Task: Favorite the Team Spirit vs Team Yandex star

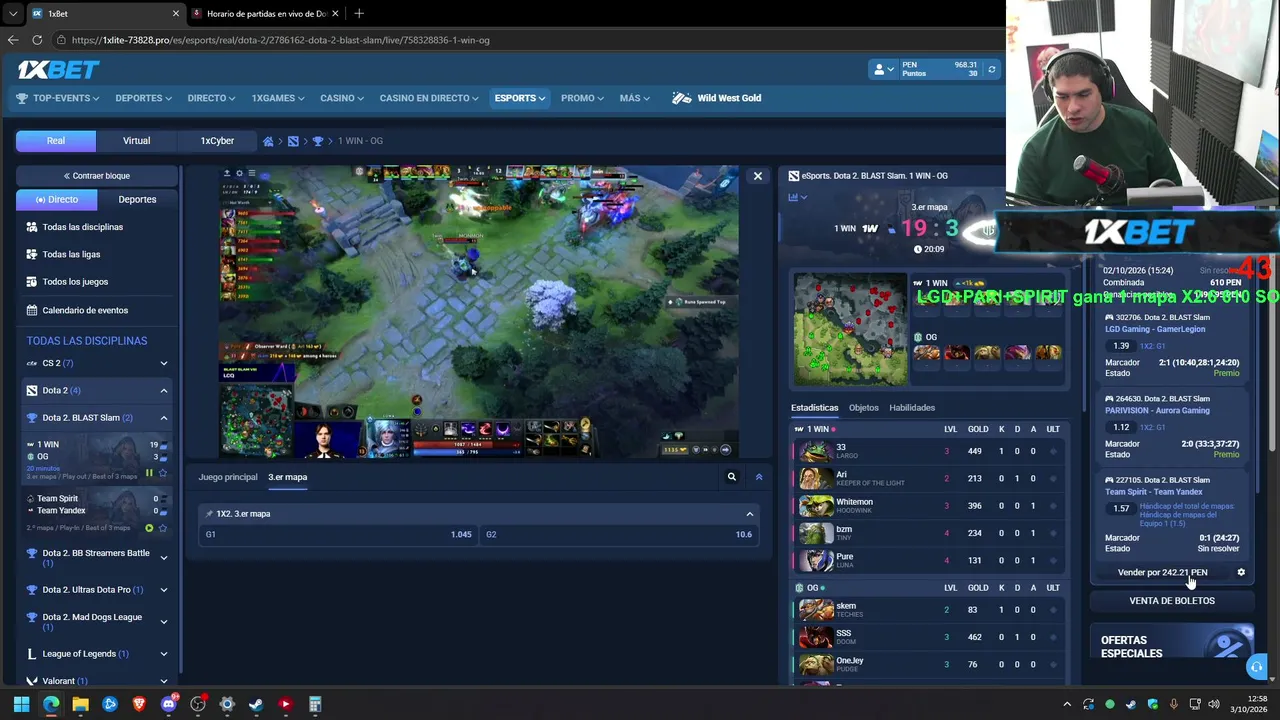Action: 163,528
